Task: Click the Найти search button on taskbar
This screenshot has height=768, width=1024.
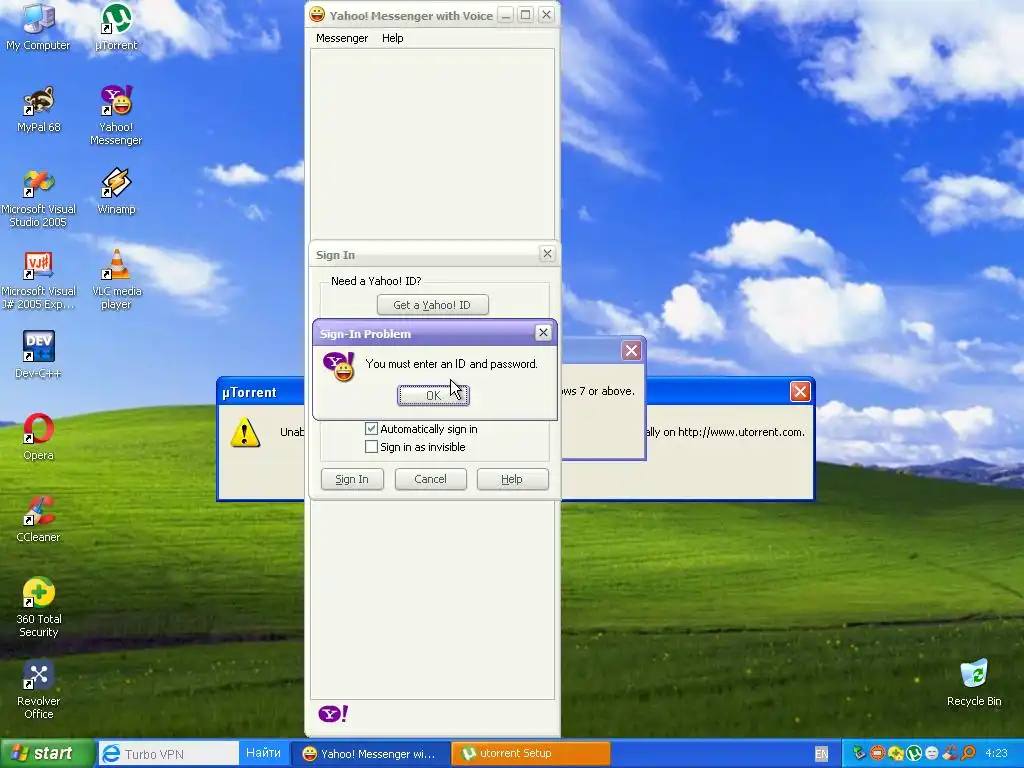Action: [263, 753]
